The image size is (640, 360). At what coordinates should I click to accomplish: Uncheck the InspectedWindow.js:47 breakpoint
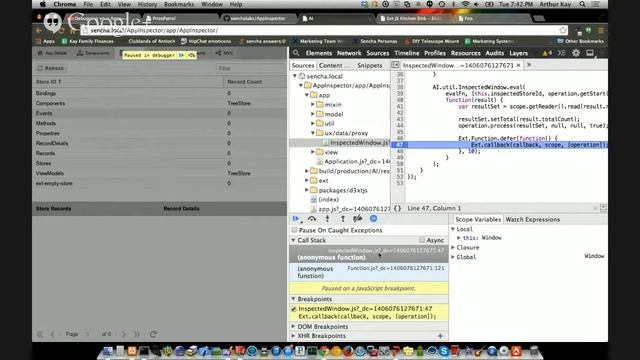coord(294,309)
